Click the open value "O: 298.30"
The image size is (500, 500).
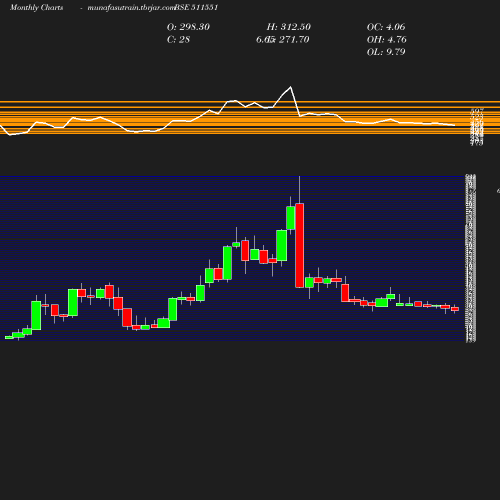188,27
